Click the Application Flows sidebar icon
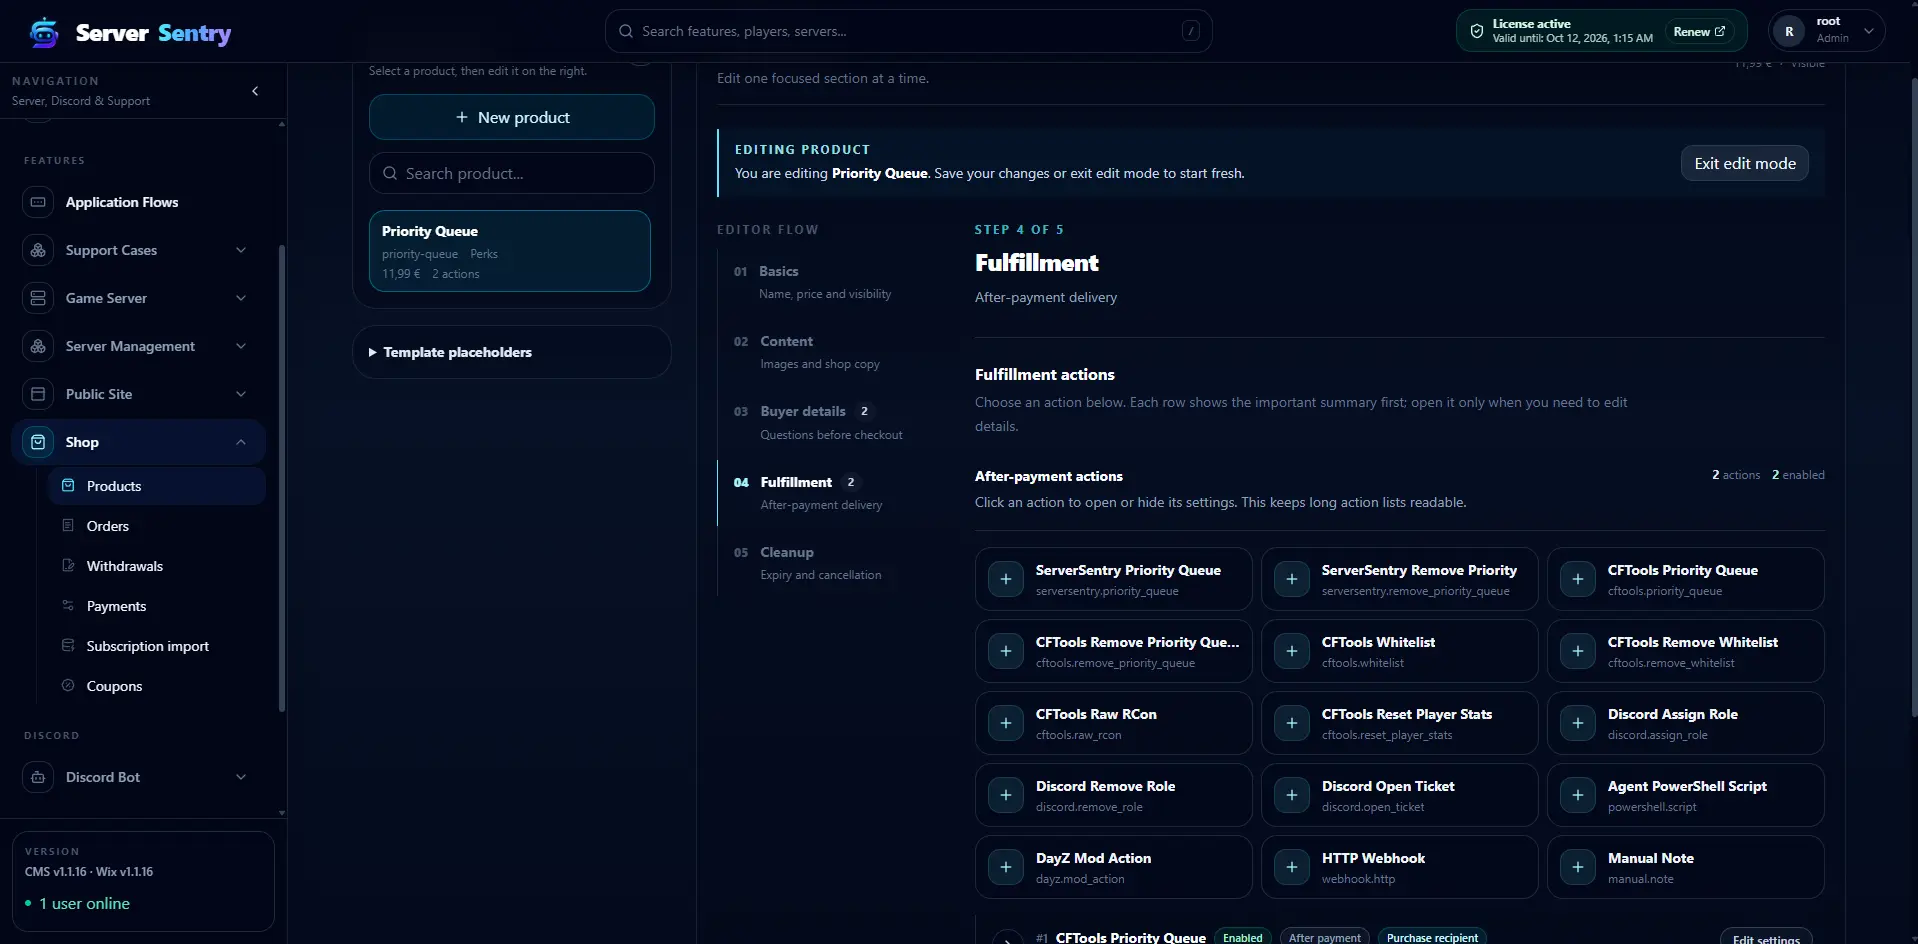Screen dimensions: 1918x944 pos(38,202)
